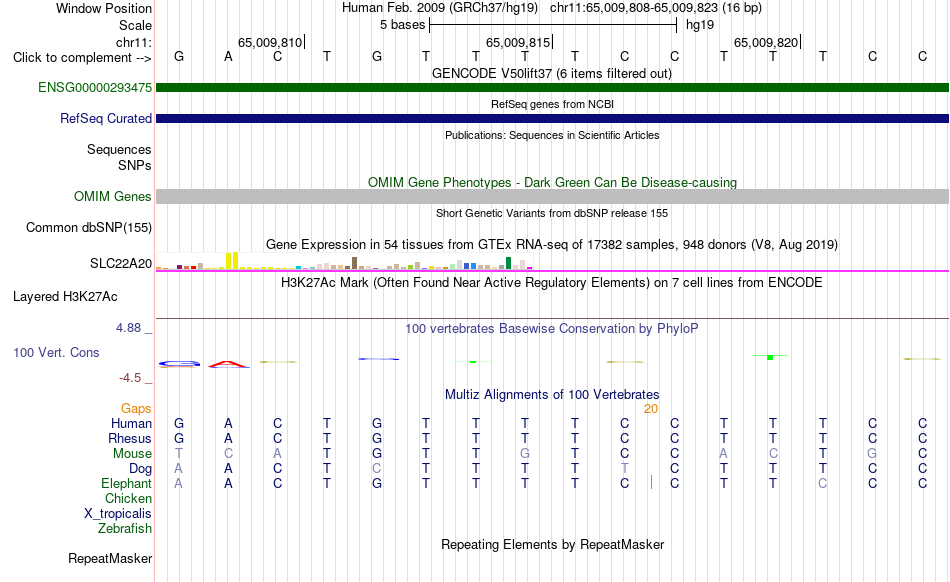Click the dark blue RefSeq Curated bar
Viewport: 950px width, 582px height.
tap(552, 118)
